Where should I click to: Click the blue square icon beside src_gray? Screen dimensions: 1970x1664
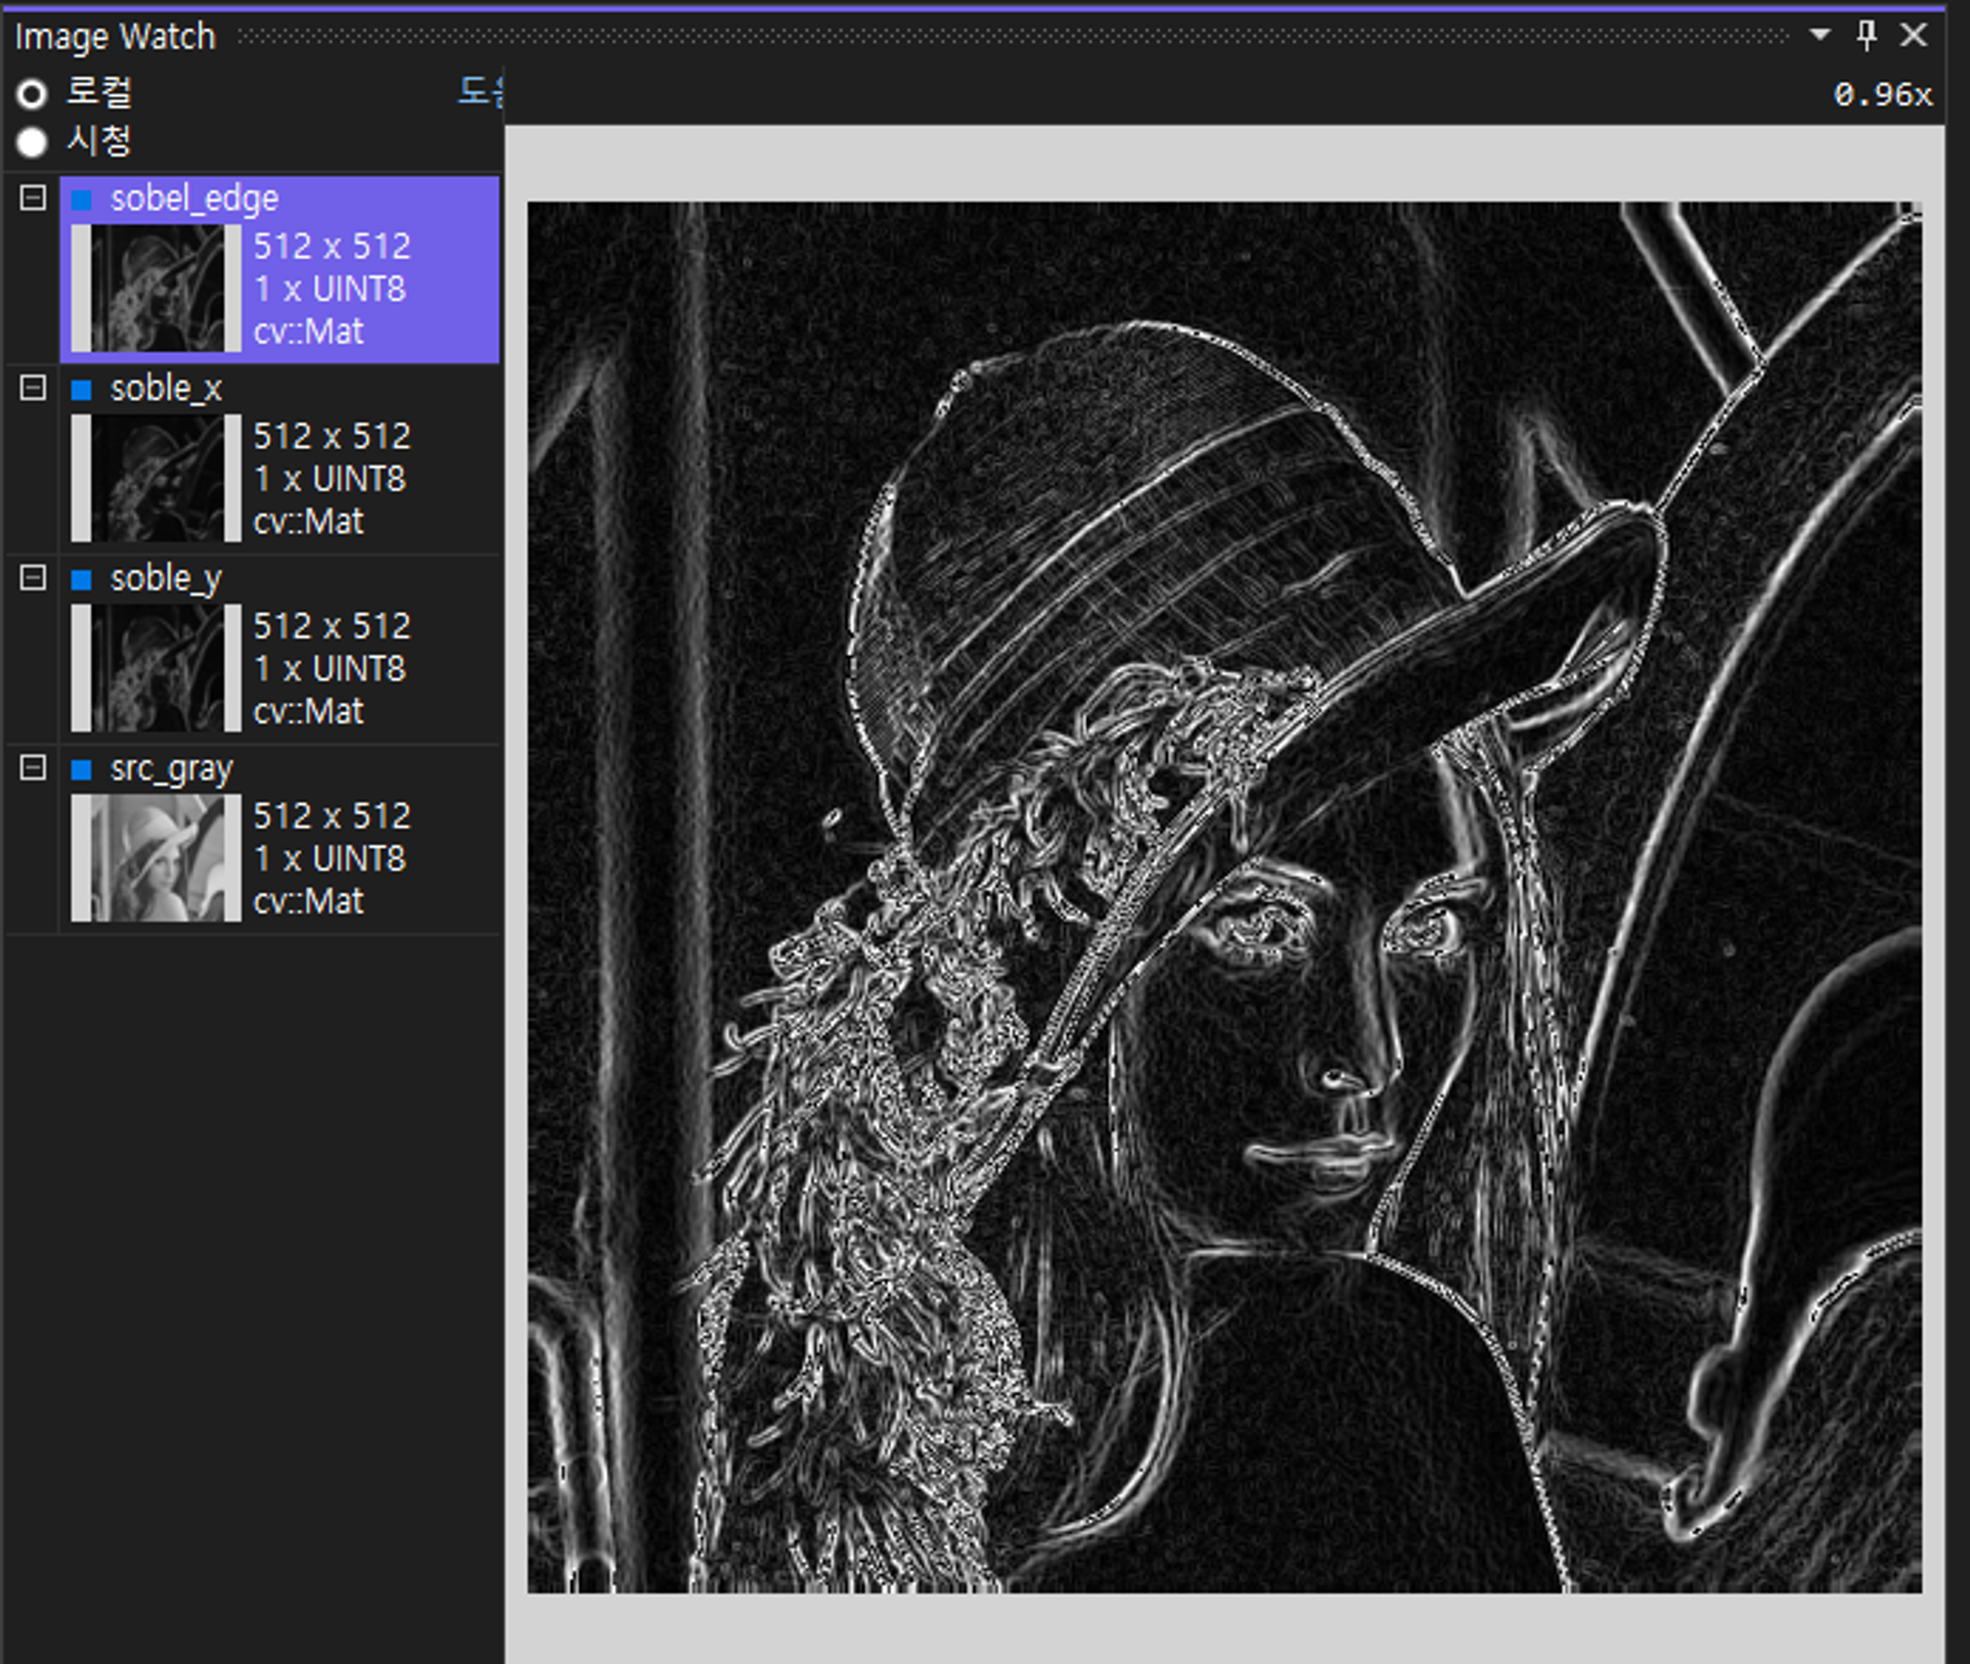pyautogui.click(x=82, y=770)
